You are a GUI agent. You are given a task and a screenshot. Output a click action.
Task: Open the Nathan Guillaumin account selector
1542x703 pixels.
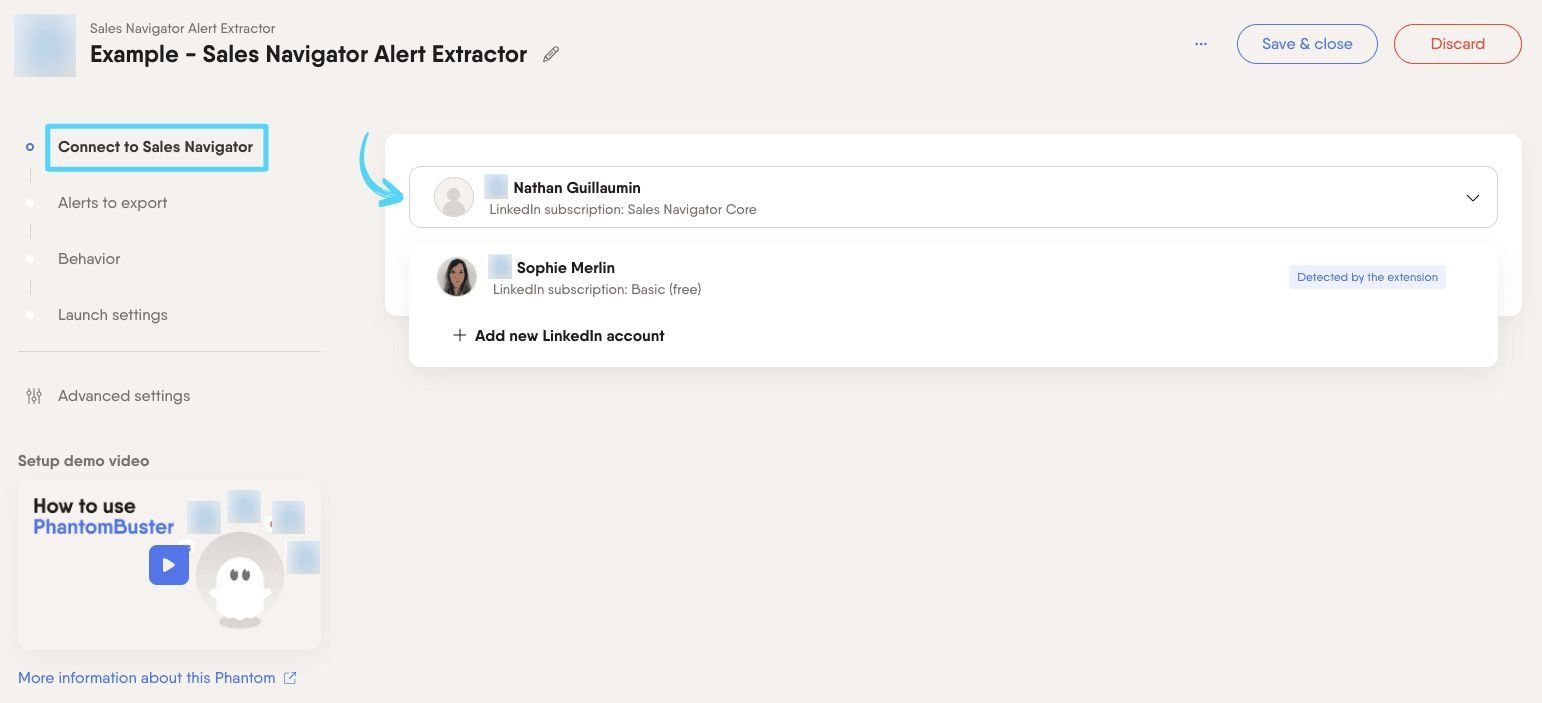click(953, 197)
